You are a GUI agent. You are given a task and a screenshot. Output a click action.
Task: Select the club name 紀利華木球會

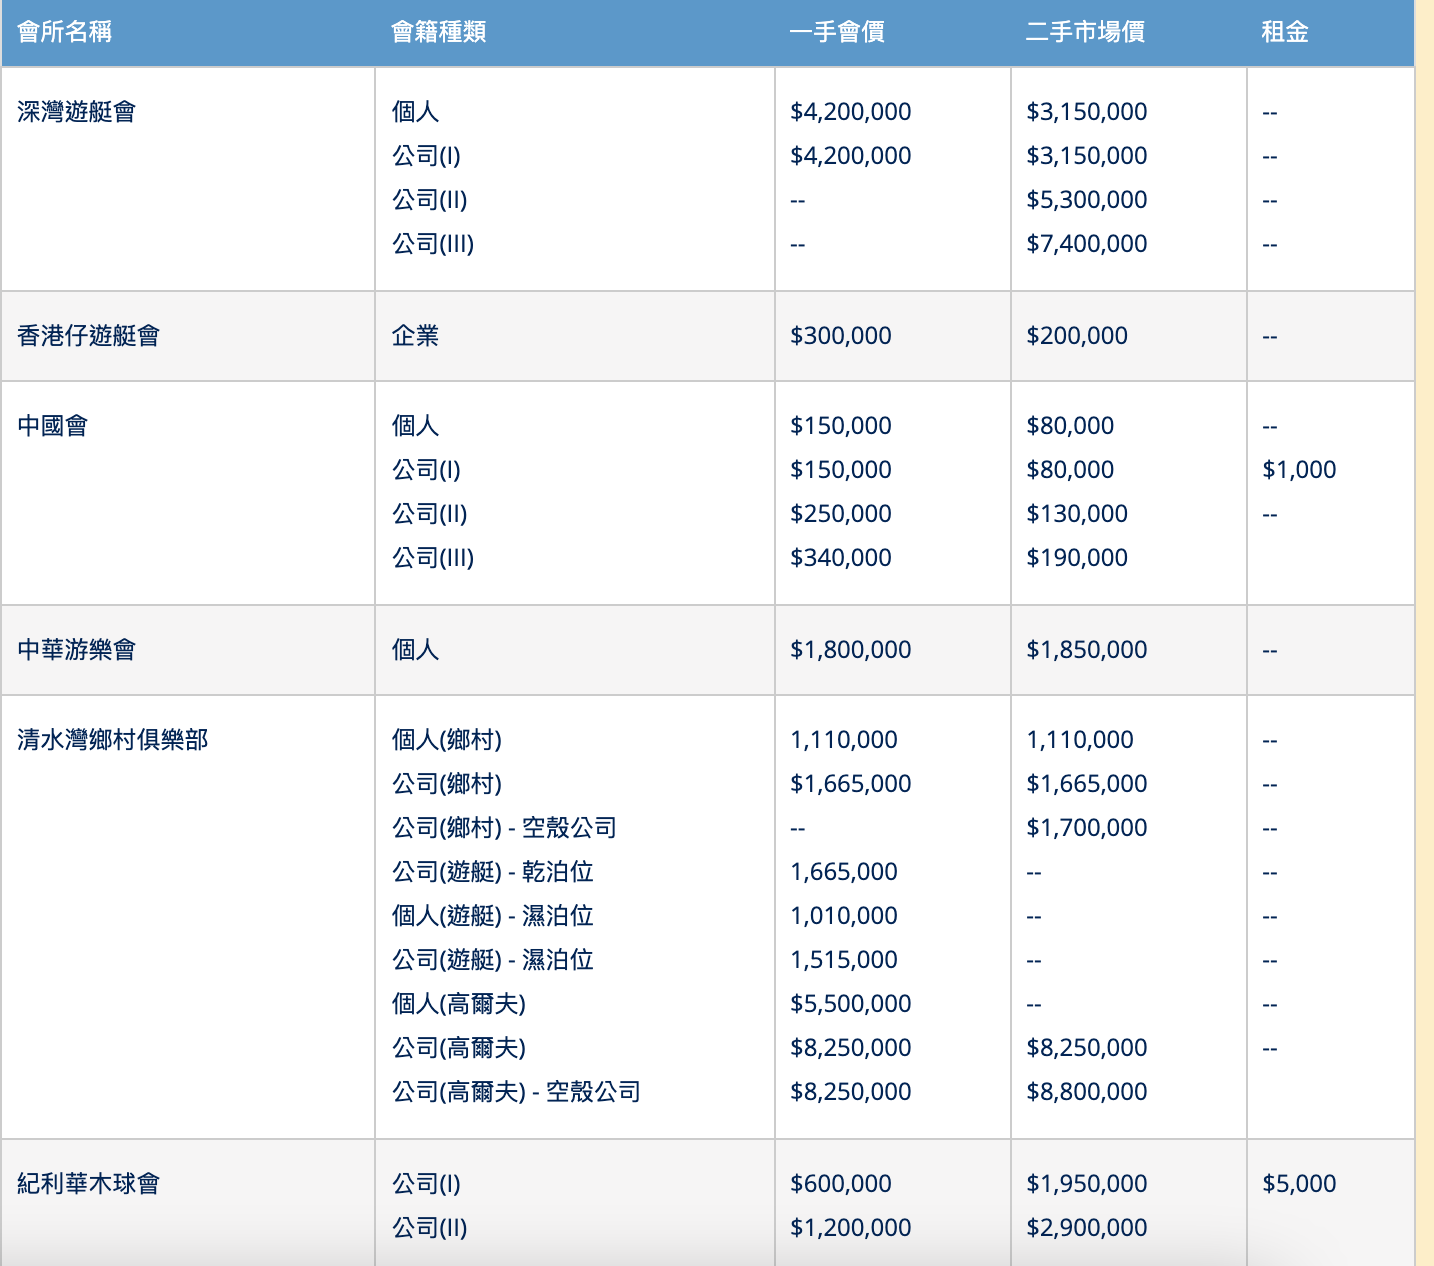88,1184
